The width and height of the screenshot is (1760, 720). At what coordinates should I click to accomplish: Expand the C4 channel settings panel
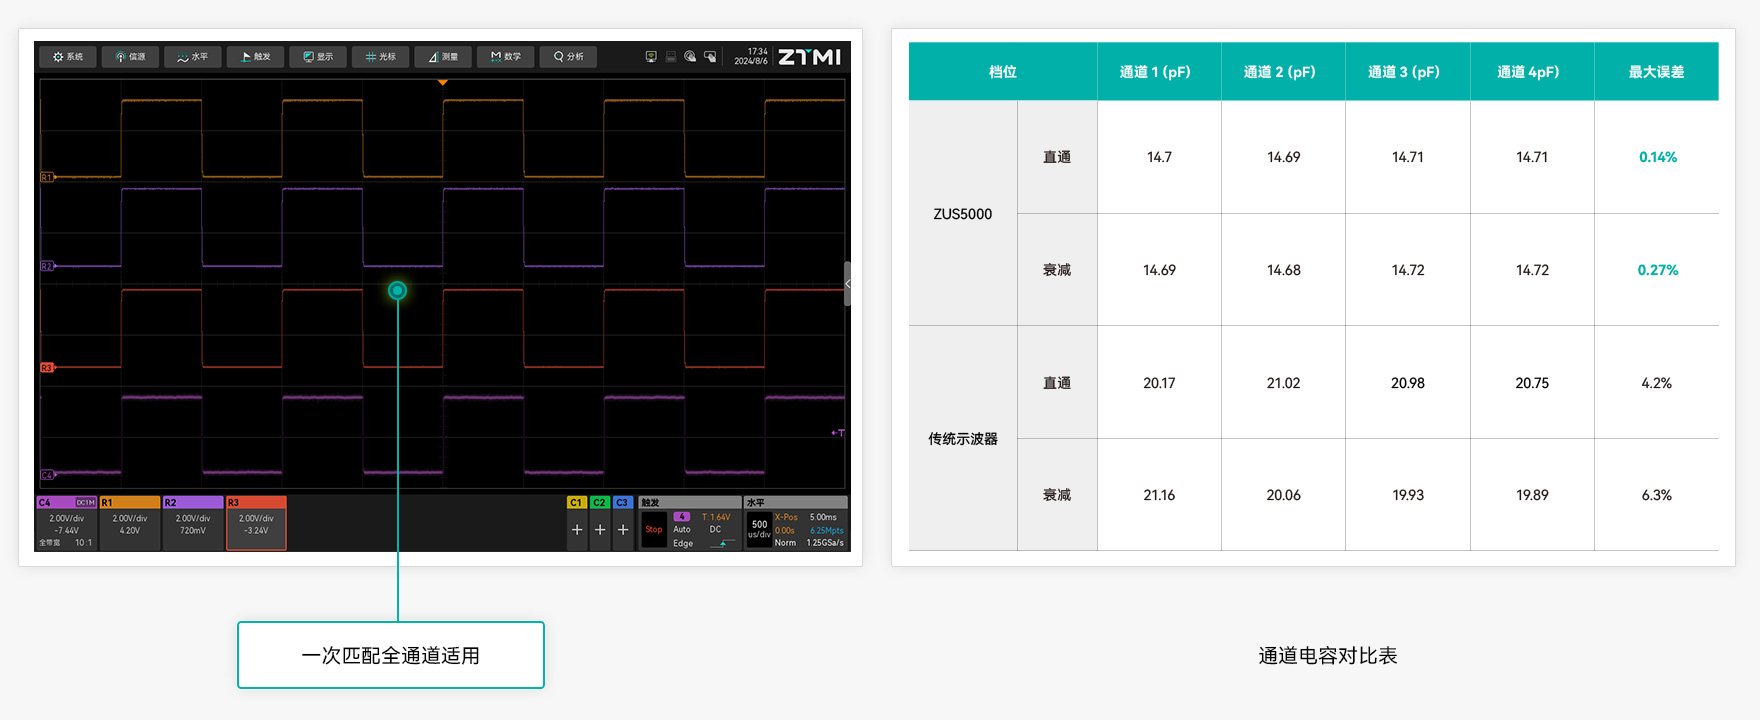[x=66, y=523]
